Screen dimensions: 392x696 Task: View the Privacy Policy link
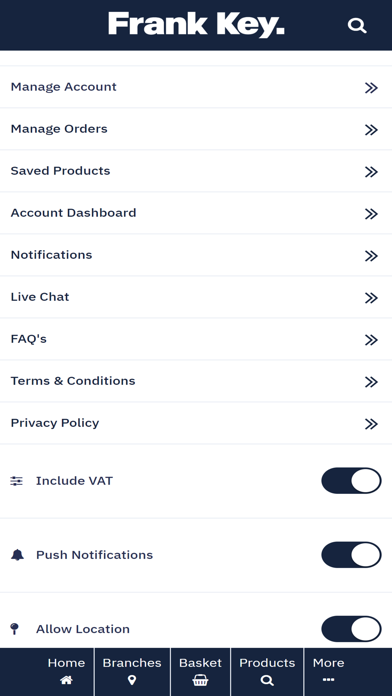(x=196, y=423)
